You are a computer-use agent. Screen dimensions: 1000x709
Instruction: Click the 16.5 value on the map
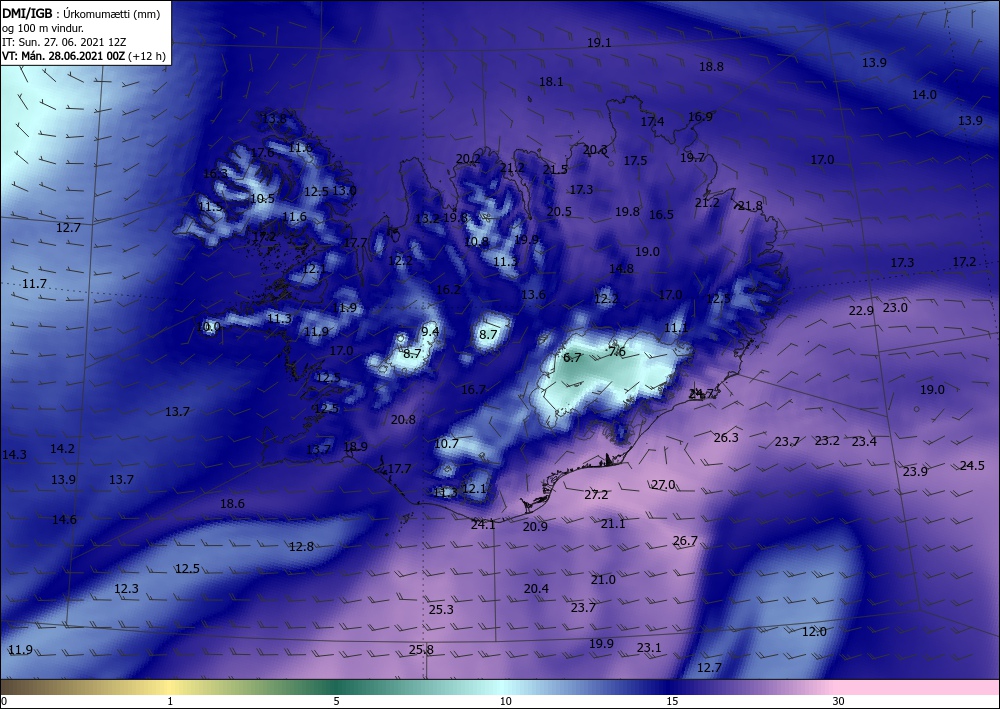661,215
